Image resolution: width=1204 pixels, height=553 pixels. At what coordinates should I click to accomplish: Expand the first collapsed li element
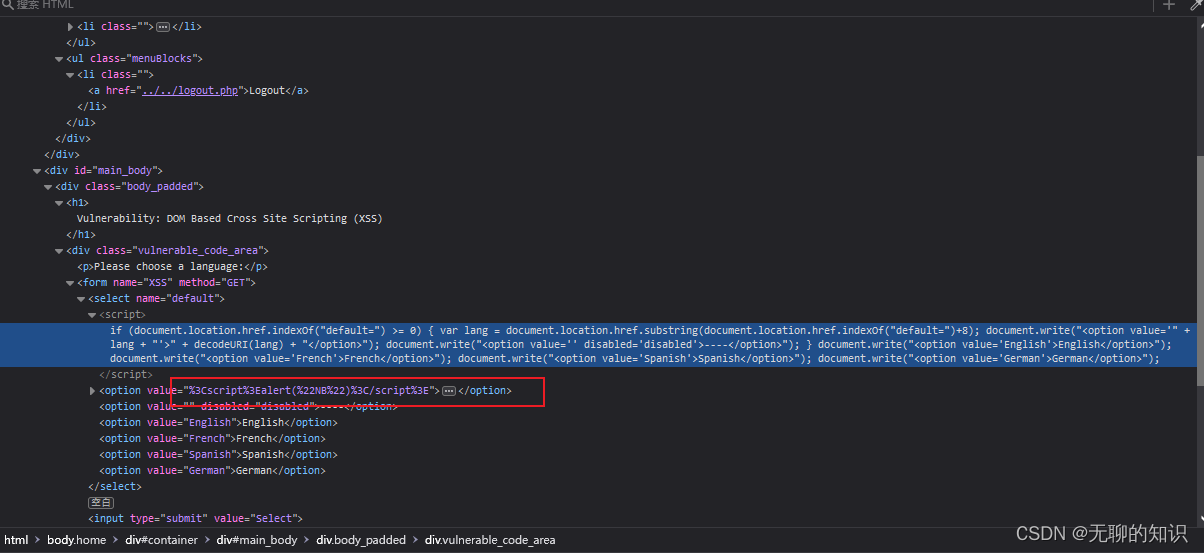(70, 27)
